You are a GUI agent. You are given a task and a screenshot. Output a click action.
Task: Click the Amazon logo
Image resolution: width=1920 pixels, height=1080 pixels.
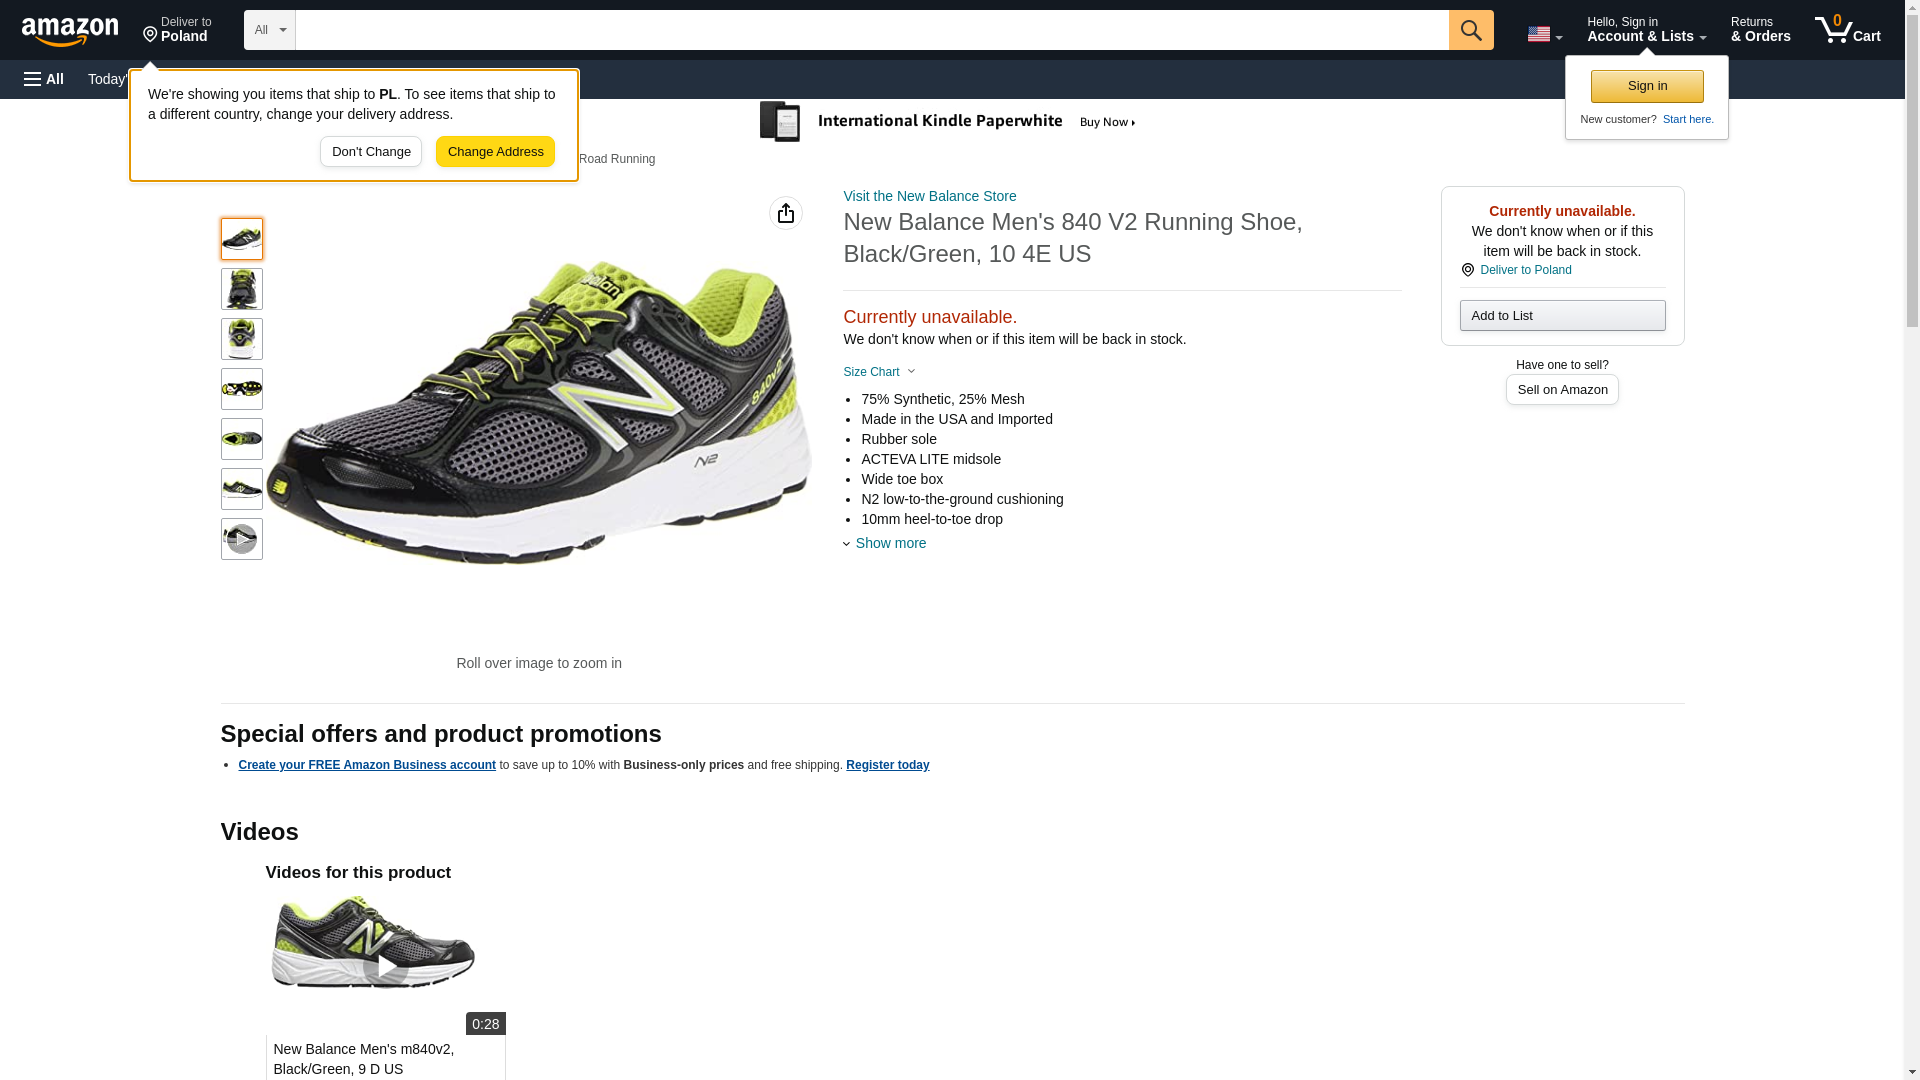tap(70, 31)
